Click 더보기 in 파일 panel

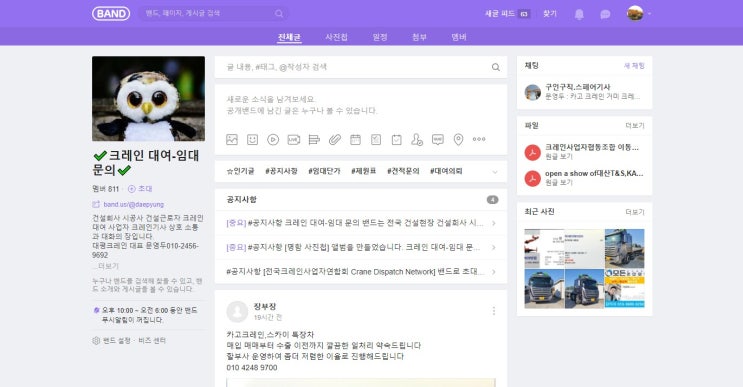(635, 126)
